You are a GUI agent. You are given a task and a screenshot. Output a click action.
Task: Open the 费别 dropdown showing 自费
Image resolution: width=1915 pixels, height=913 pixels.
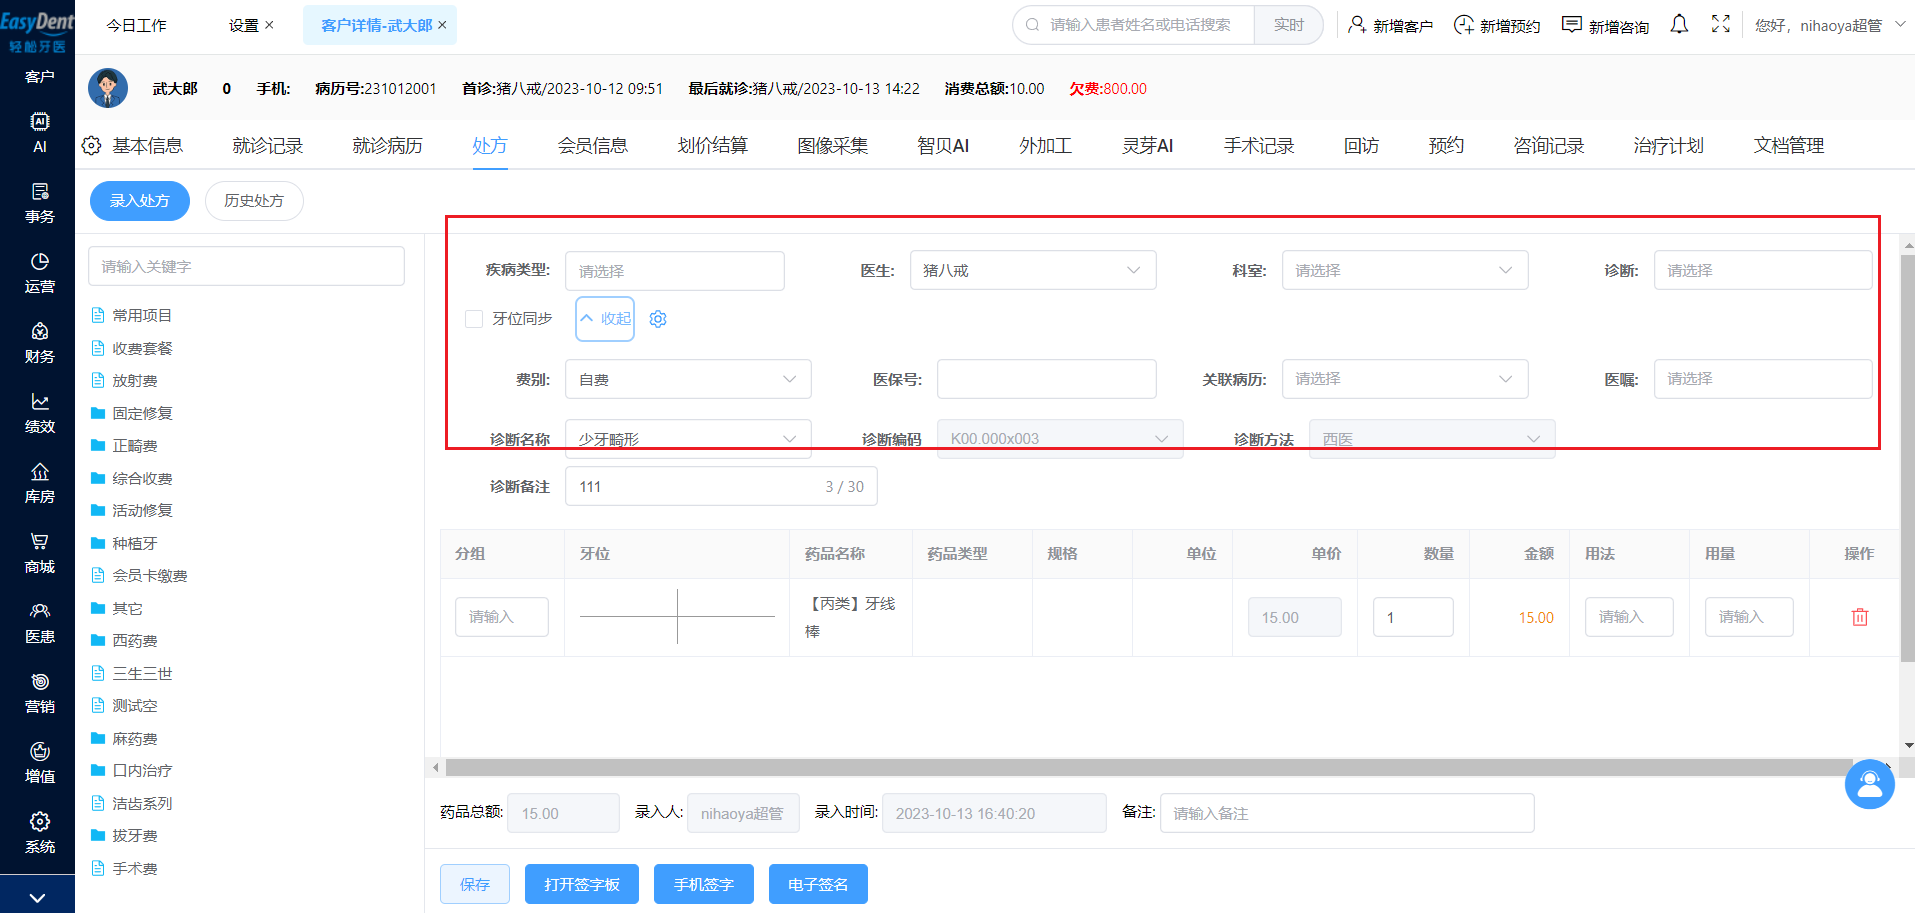coord(688,379)
